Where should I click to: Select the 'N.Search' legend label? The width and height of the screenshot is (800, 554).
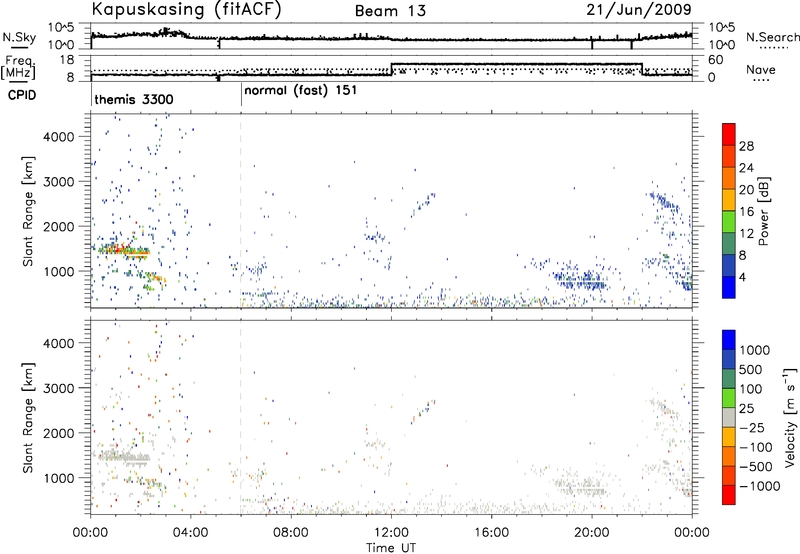click(773, 37)
